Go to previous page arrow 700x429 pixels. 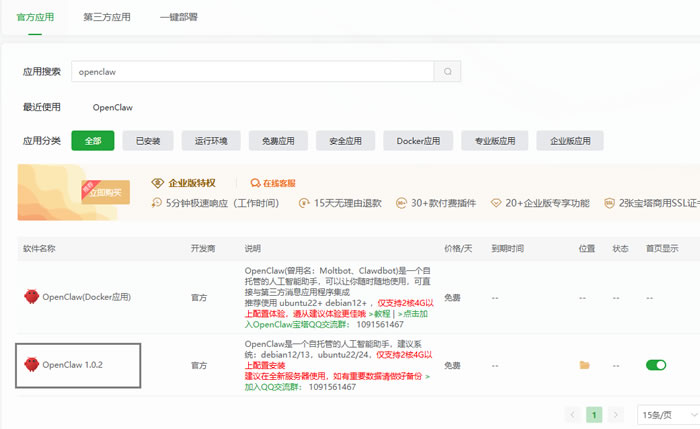(573, 414)
